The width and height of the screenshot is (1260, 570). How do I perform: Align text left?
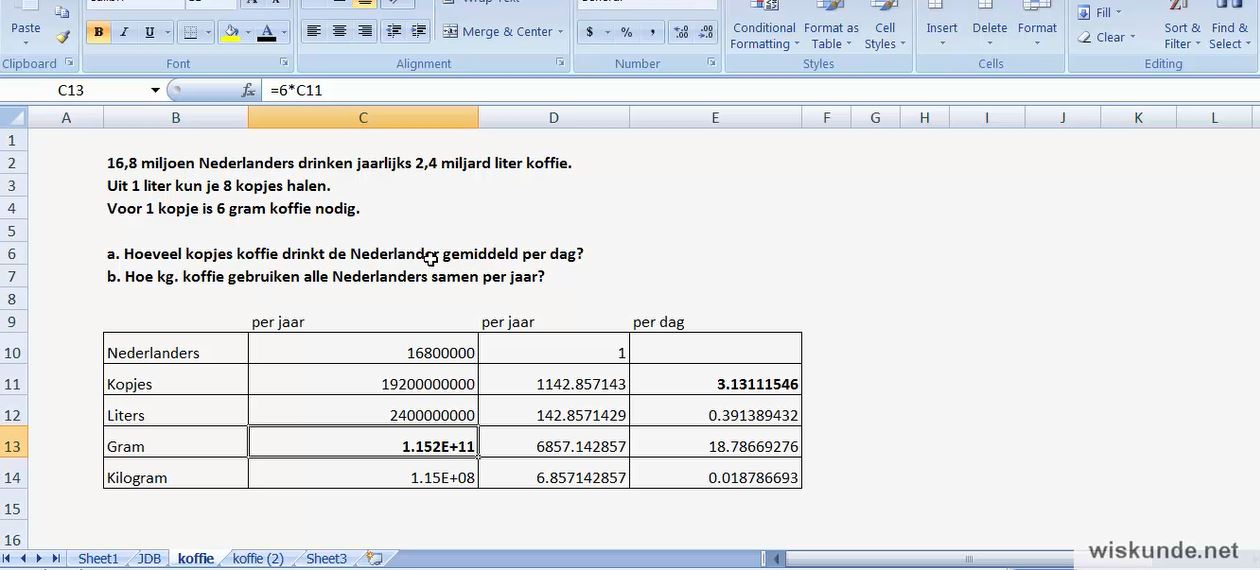[x=314, y=32]
